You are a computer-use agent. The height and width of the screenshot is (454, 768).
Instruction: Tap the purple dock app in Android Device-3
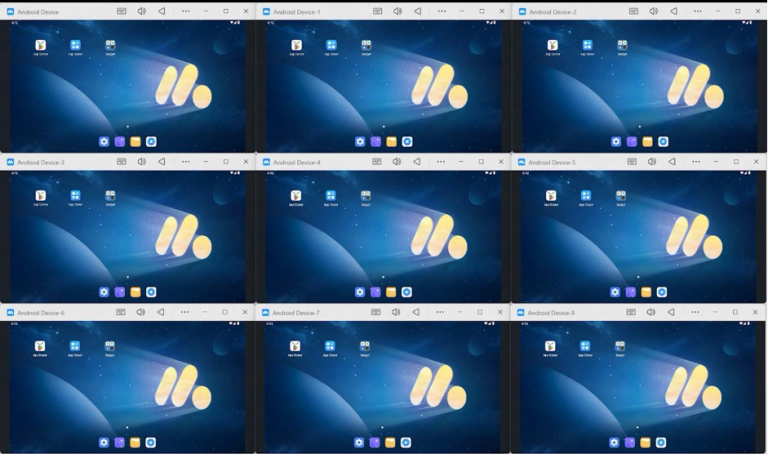[x=120, y=292]
